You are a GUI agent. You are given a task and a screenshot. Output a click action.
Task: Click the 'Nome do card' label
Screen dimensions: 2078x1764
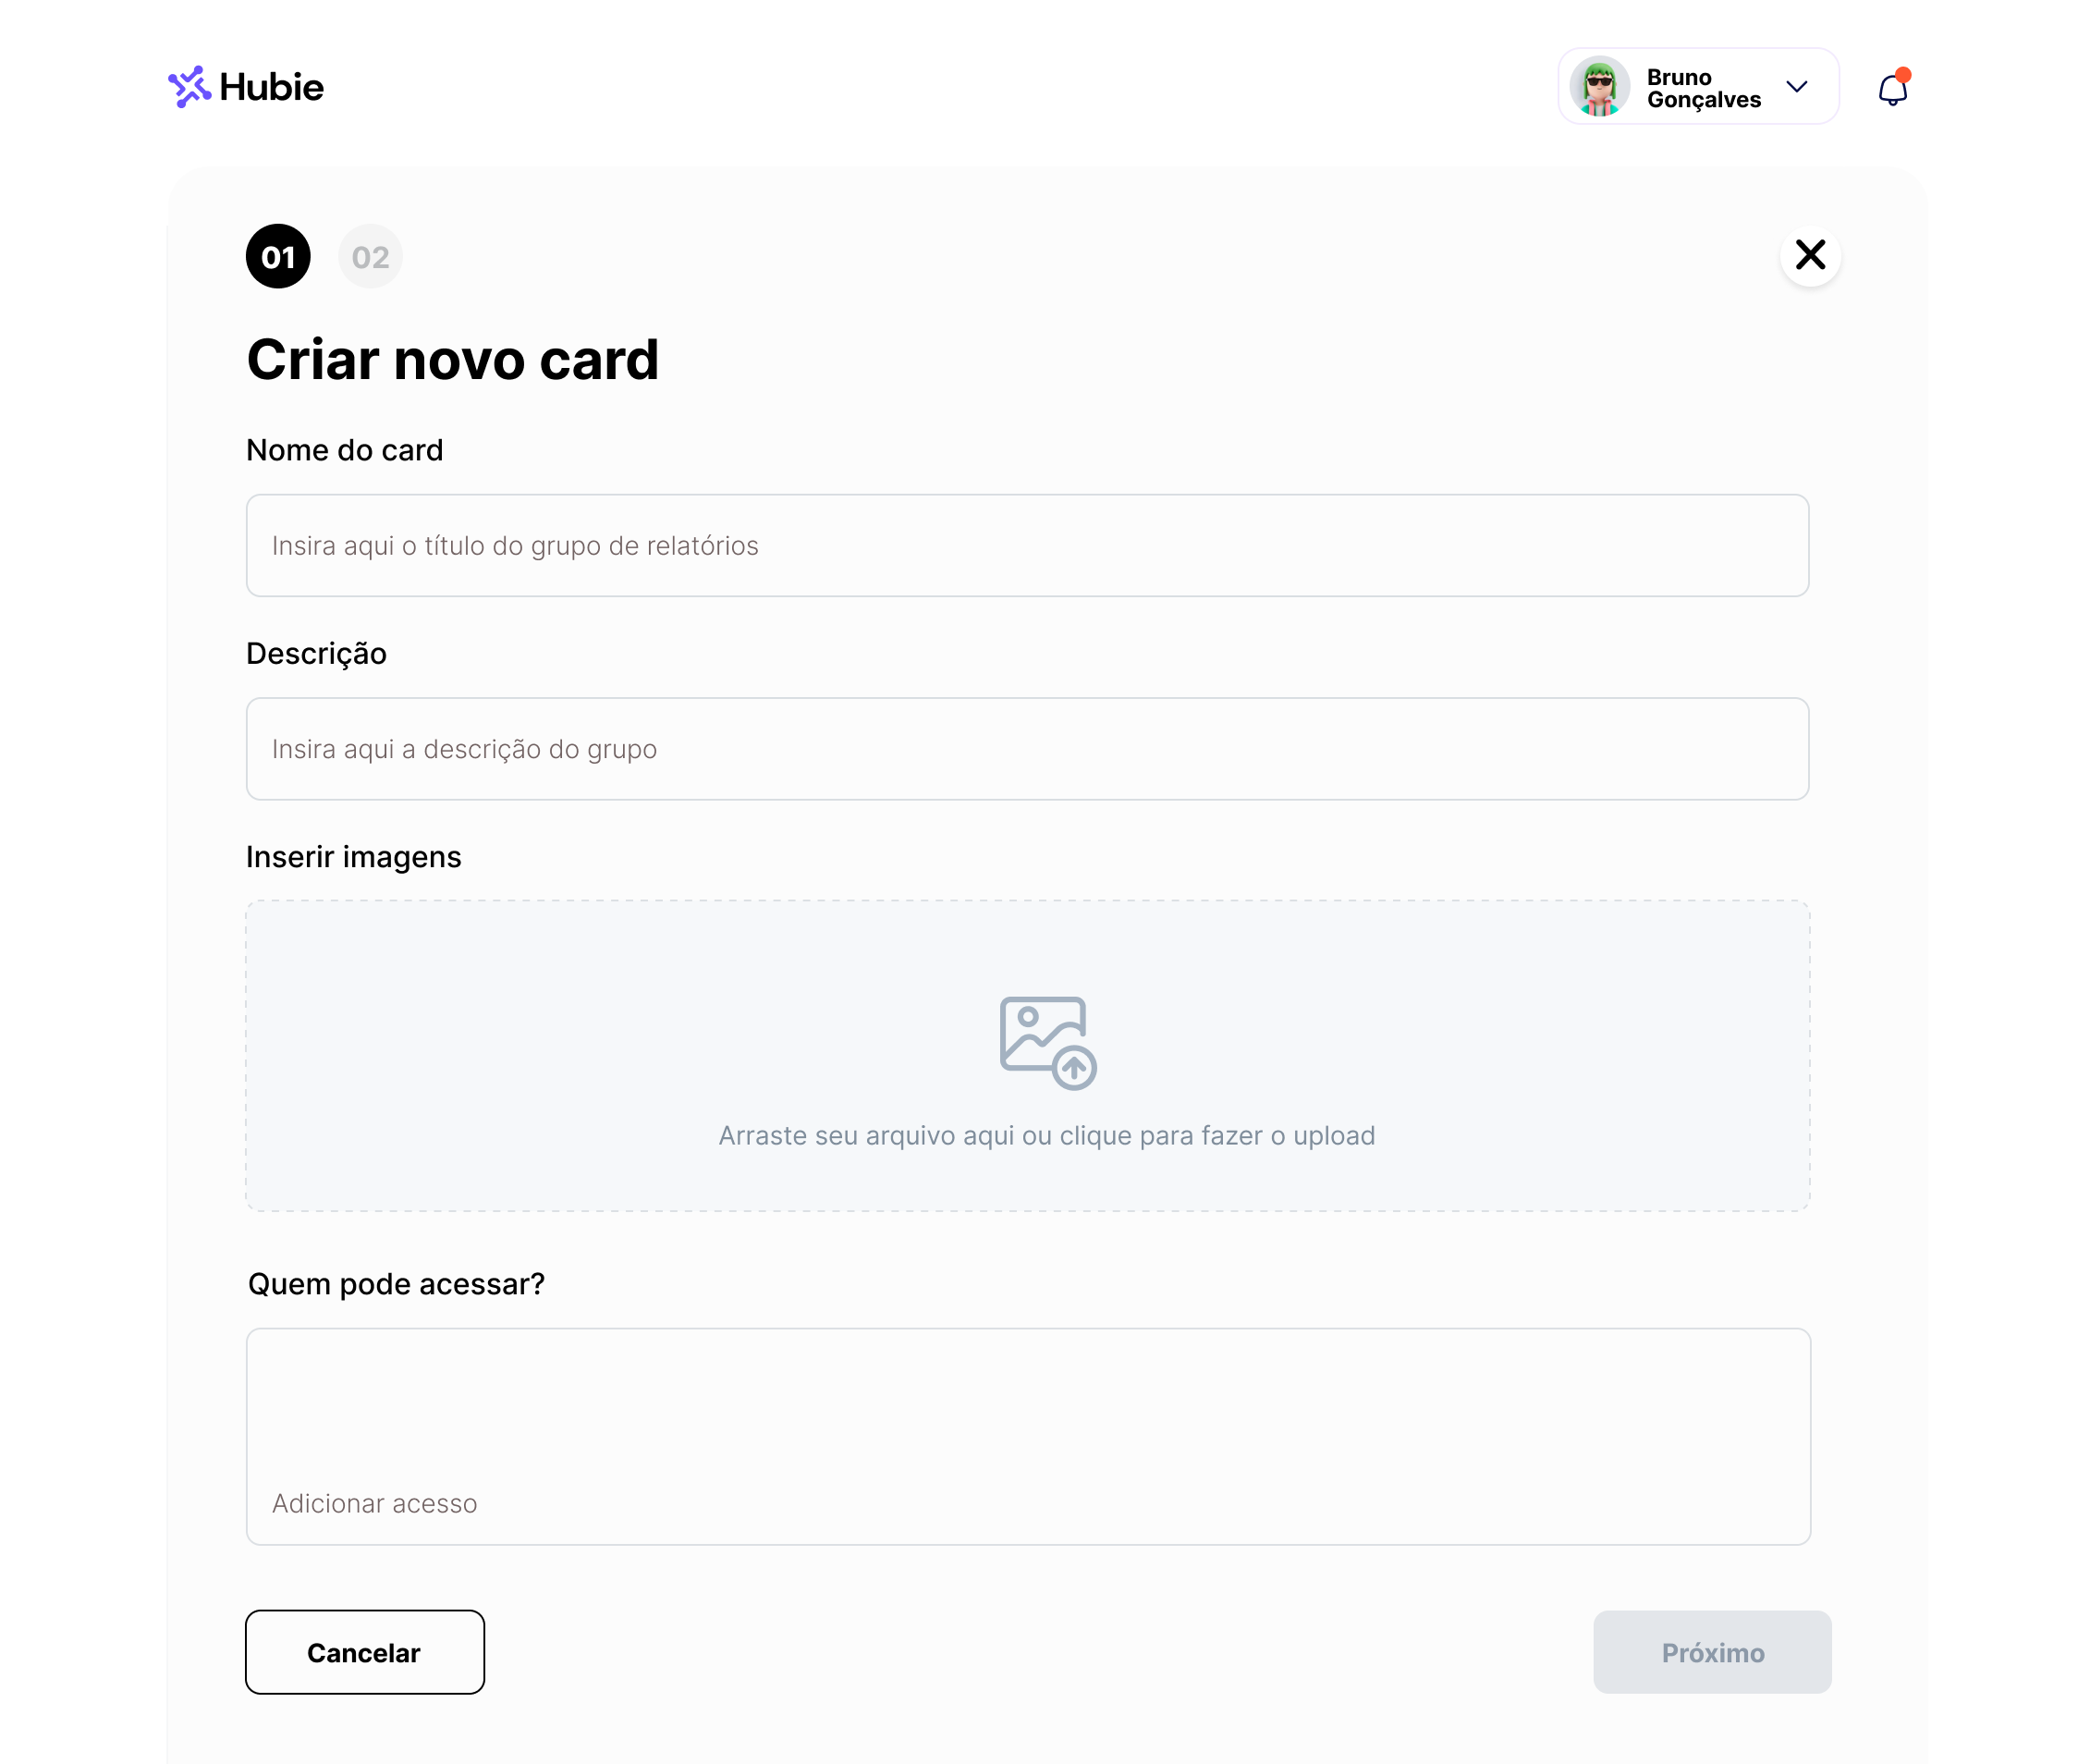(344, 451)
